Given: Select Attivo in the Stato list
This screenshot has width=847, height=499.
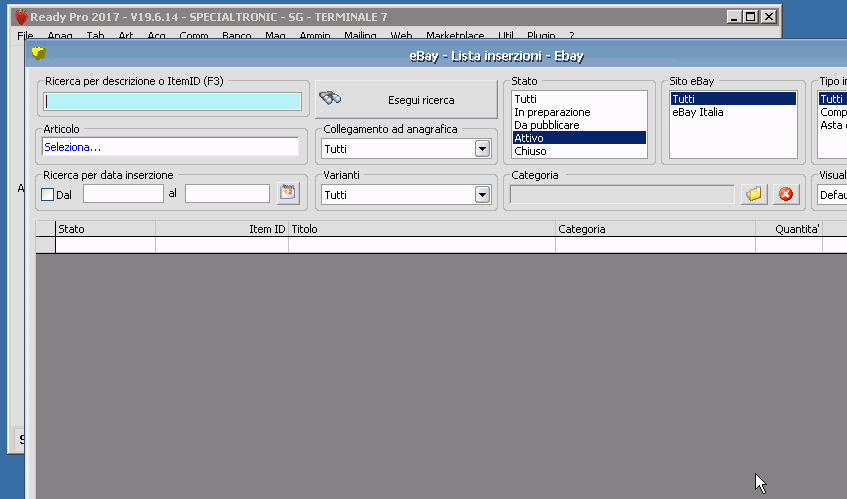Looking at the screenshot, I should tap(579, 138).
